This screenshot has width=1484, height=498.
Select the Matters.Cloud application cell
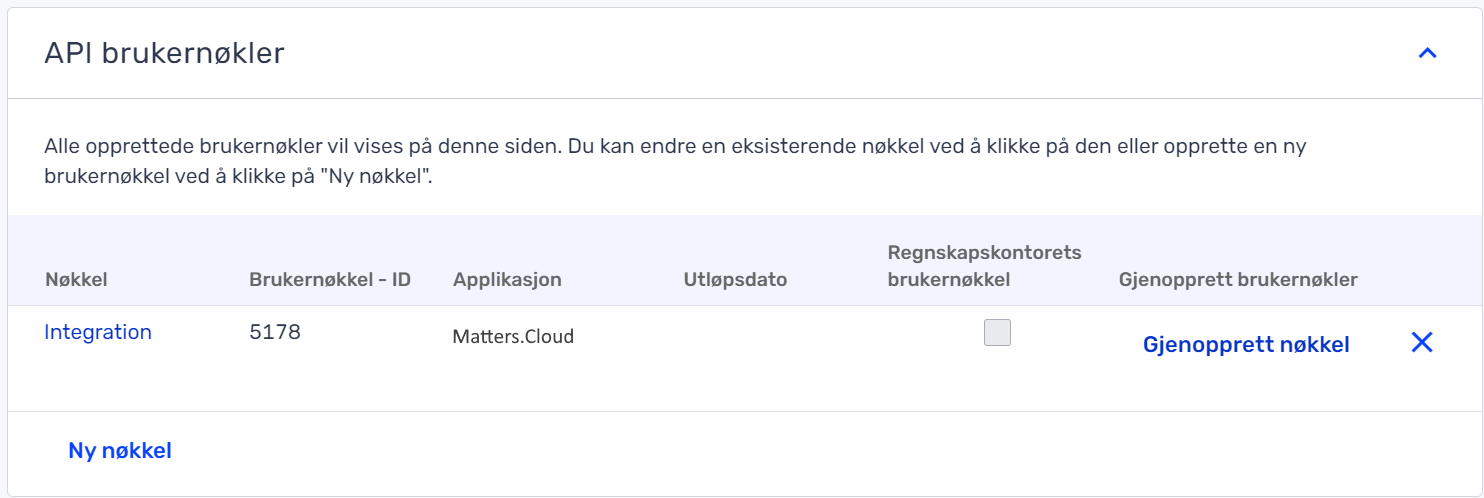point(514,337)
